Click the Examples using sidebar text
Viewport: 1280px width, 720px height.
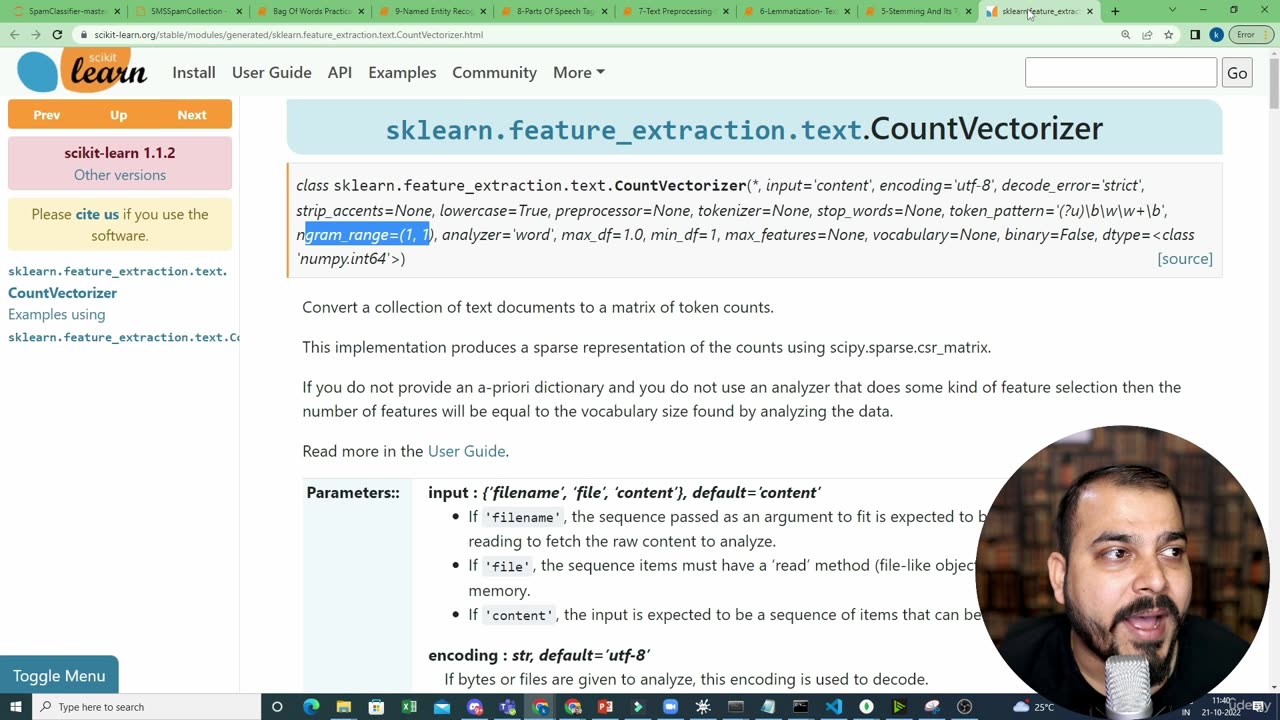tap(57, 314)
